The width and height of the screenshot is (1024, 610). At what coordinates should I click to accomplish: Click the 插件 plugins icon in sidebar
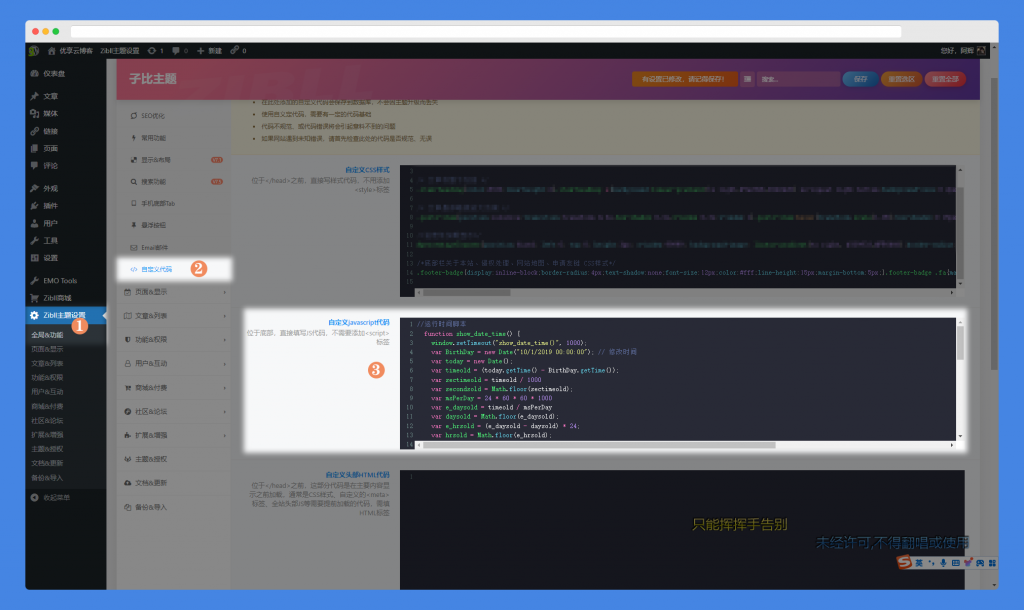(35, 205)
